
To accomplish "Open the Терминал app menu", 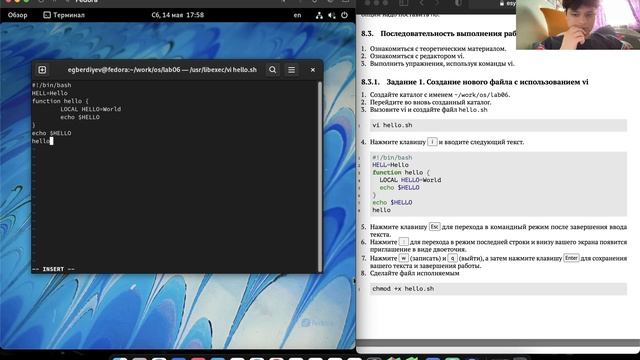I will (64, 15).
